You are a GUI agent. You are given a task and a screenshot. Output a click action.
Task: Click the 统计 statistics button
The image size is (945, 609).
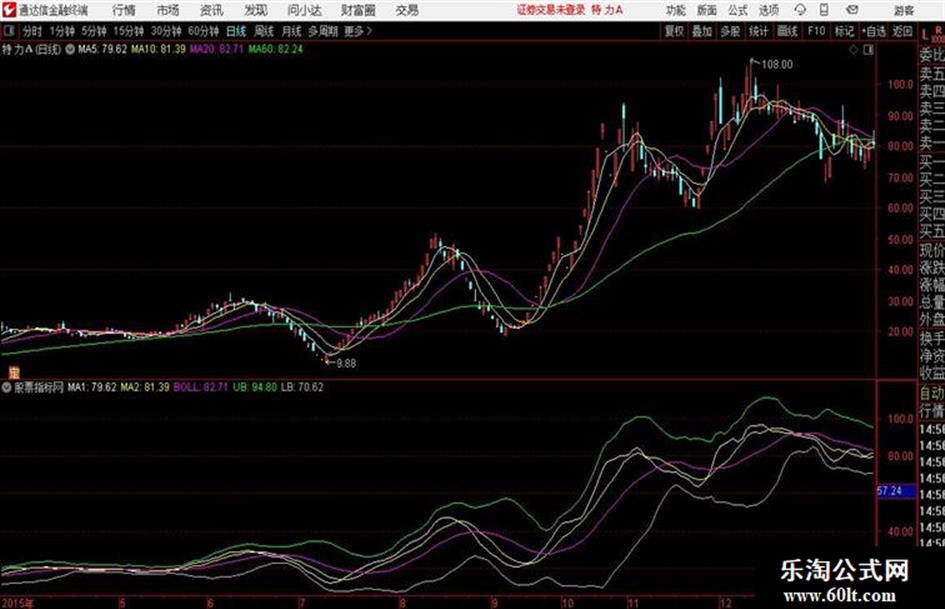click(x=758, y=31)
